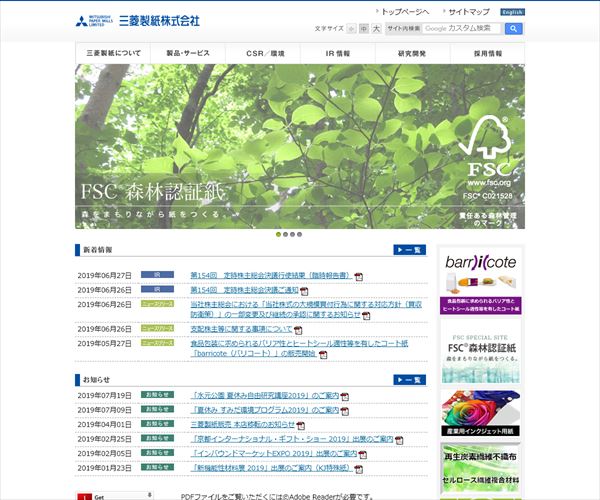Open 製品・サービス menu
The height and width of the screenshot is (500, 600).
(x=188, y=53)
